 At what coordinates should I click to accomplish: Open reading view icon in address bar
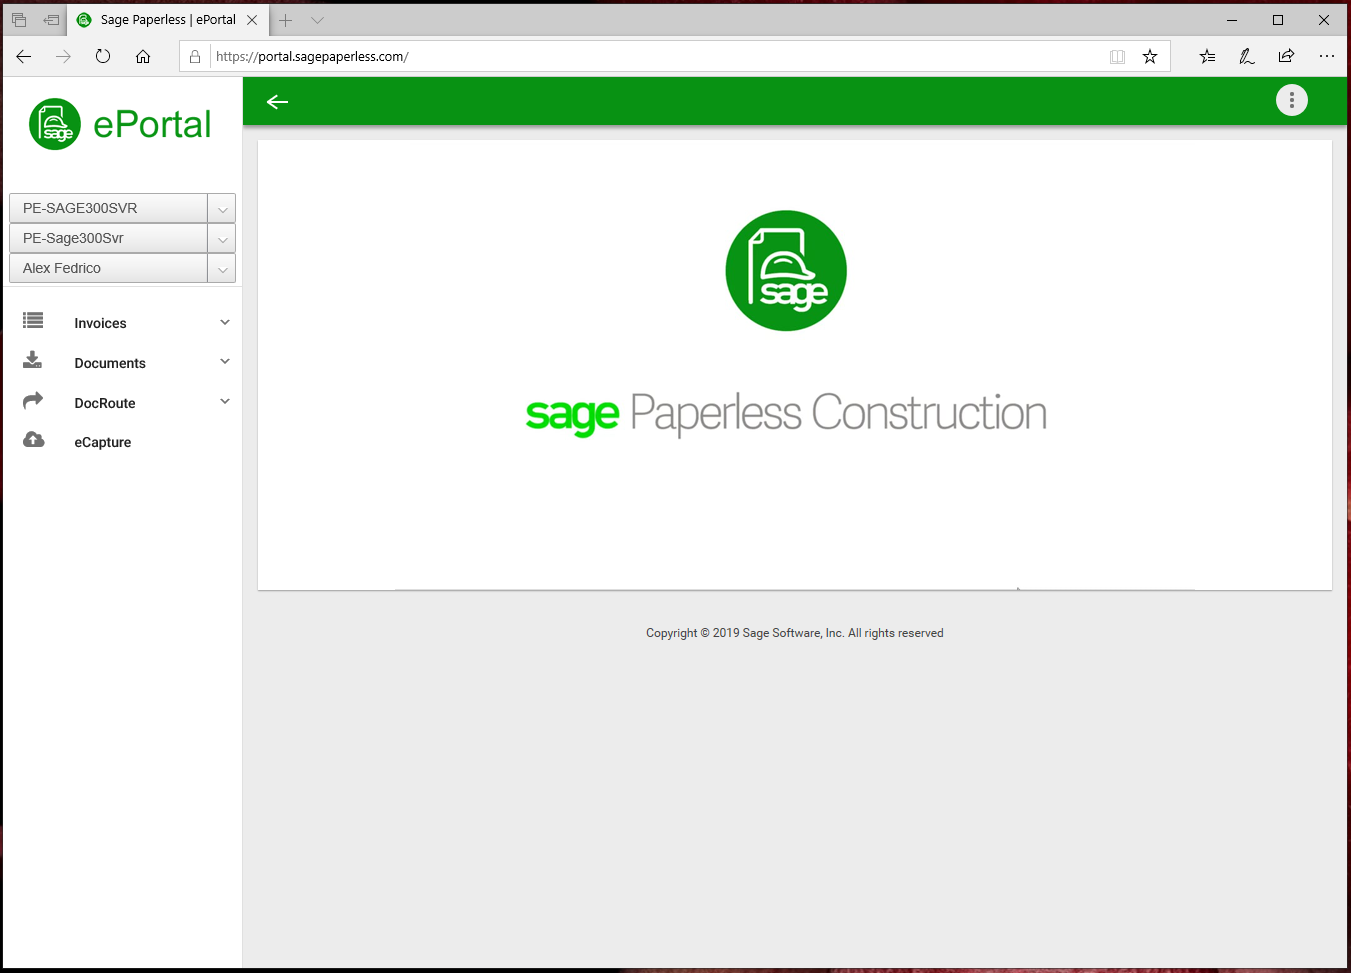1117,57
